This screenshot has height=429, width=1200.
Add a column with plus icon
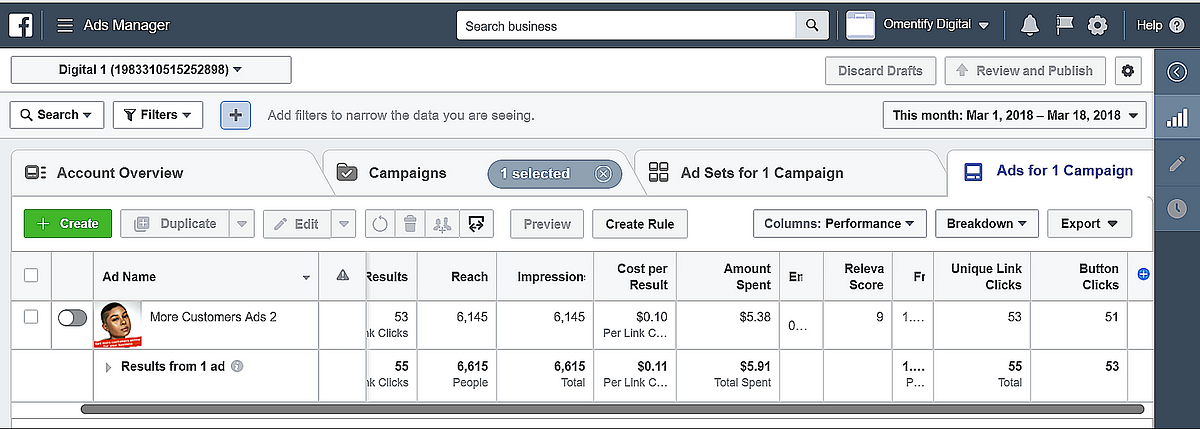pos(1144,274)
